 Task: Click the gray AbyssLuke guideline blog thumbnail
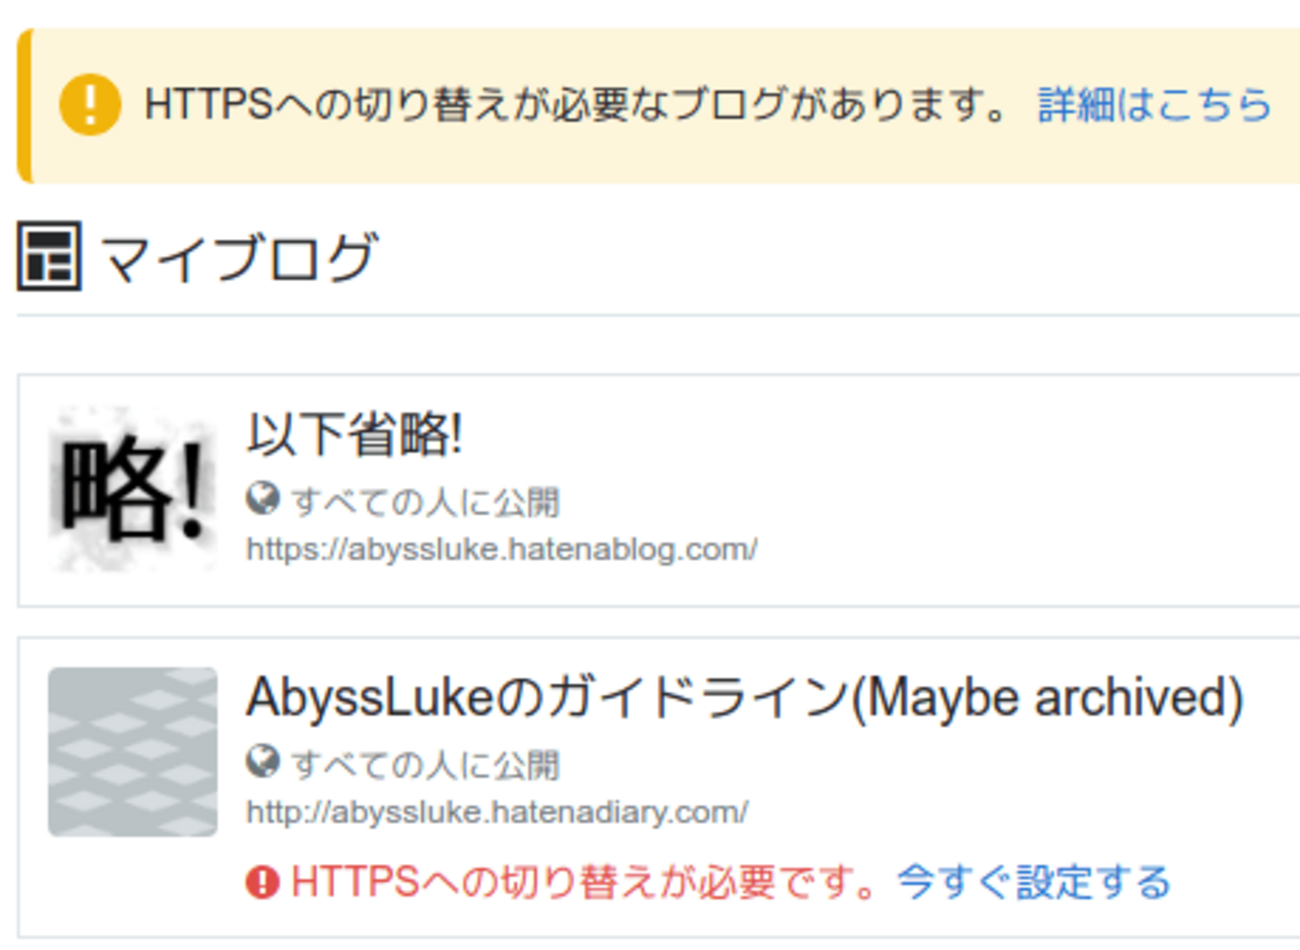point(132,751)
